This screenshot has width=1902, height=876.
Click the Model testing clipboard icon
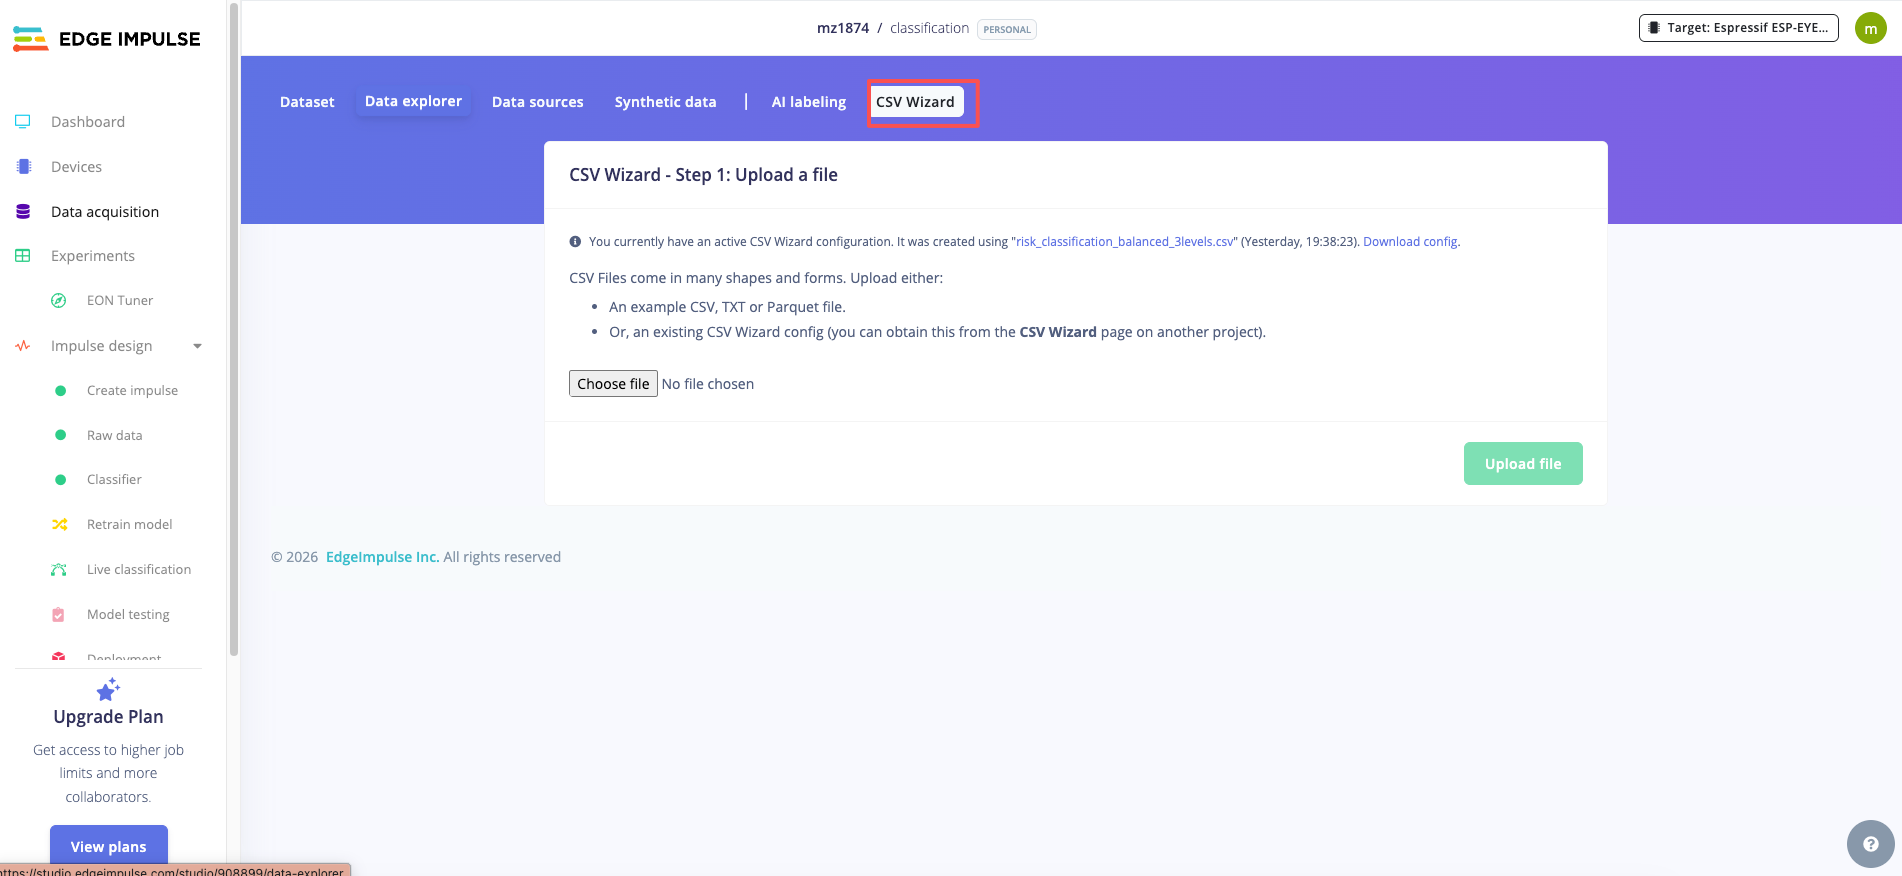tap(59, 615)
